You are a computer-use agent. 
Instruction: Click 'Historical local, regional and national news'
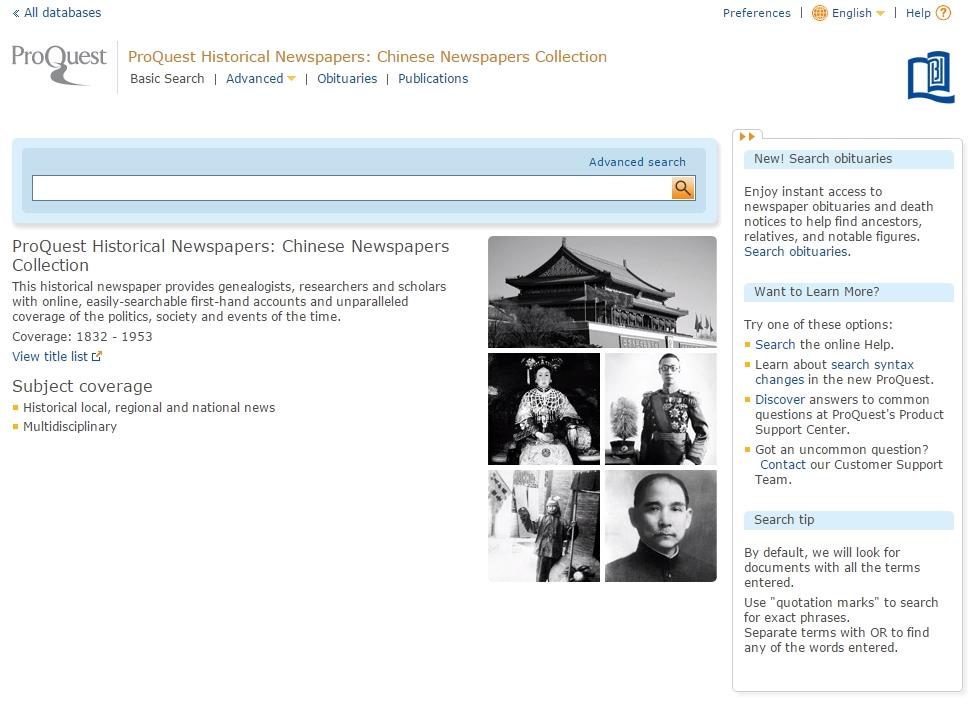click(149, 408)
